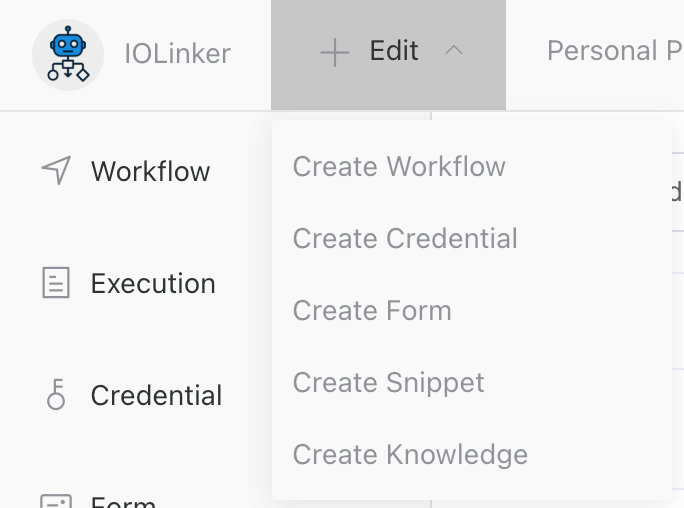Open Form in the sidebar
This screenshot has width=684, height=508.
(x=122, y=502)
